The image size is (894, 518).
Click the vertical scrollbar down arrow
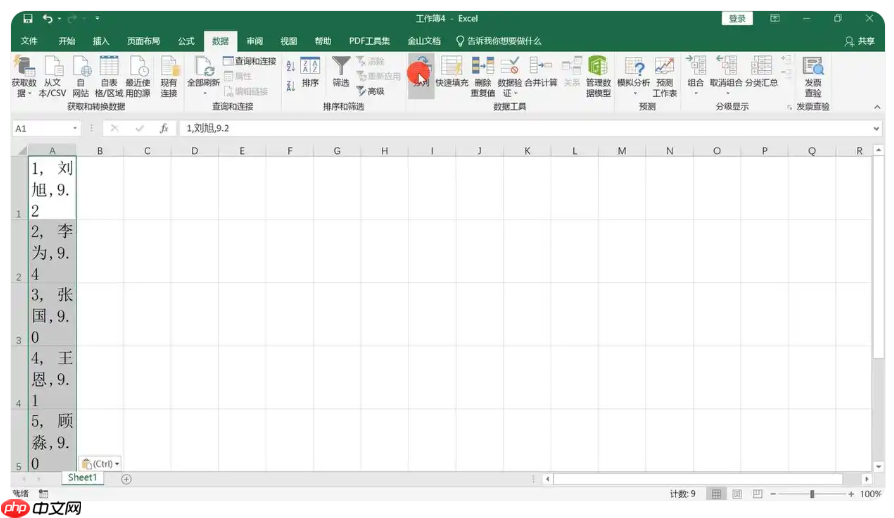(x=879, y=466)
